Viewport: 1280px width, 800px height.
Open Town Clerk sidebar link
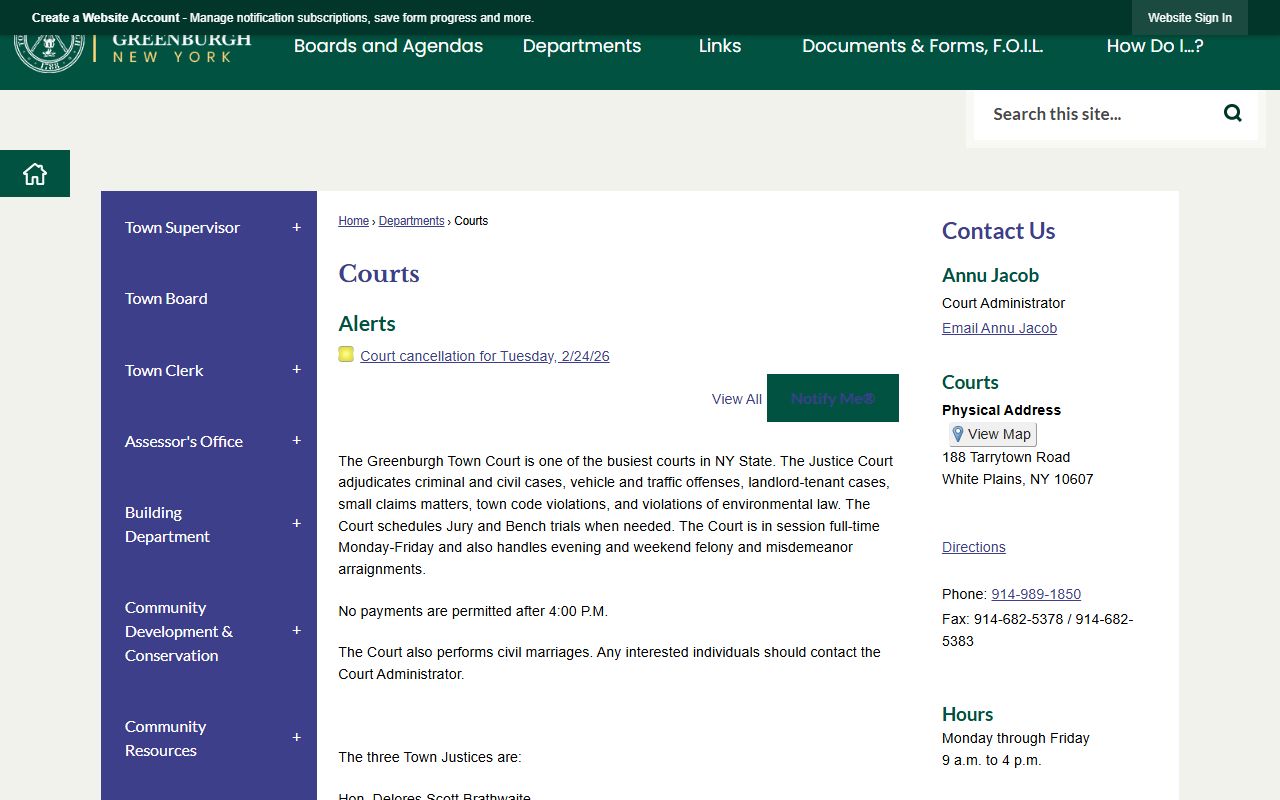[164, 370]
